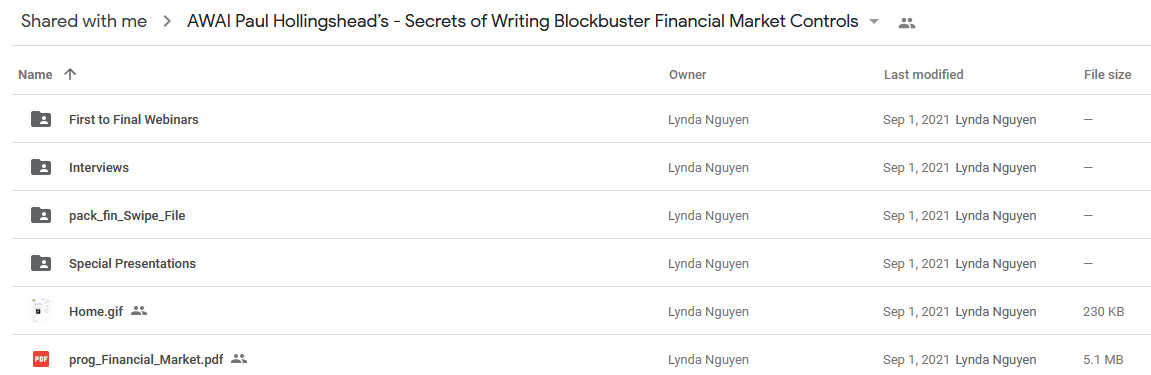Expand the folder title dropdown arrow
Image resolution: width=1151 pixels, height=375 pixels.
(x=874, y=22)
